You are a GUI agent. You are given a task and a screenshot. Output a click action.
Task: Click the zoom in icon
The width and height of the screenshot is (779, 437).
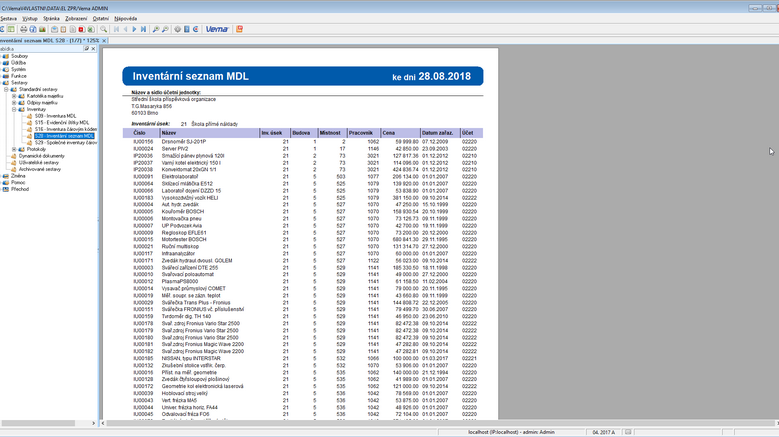[x=155, y=29]
